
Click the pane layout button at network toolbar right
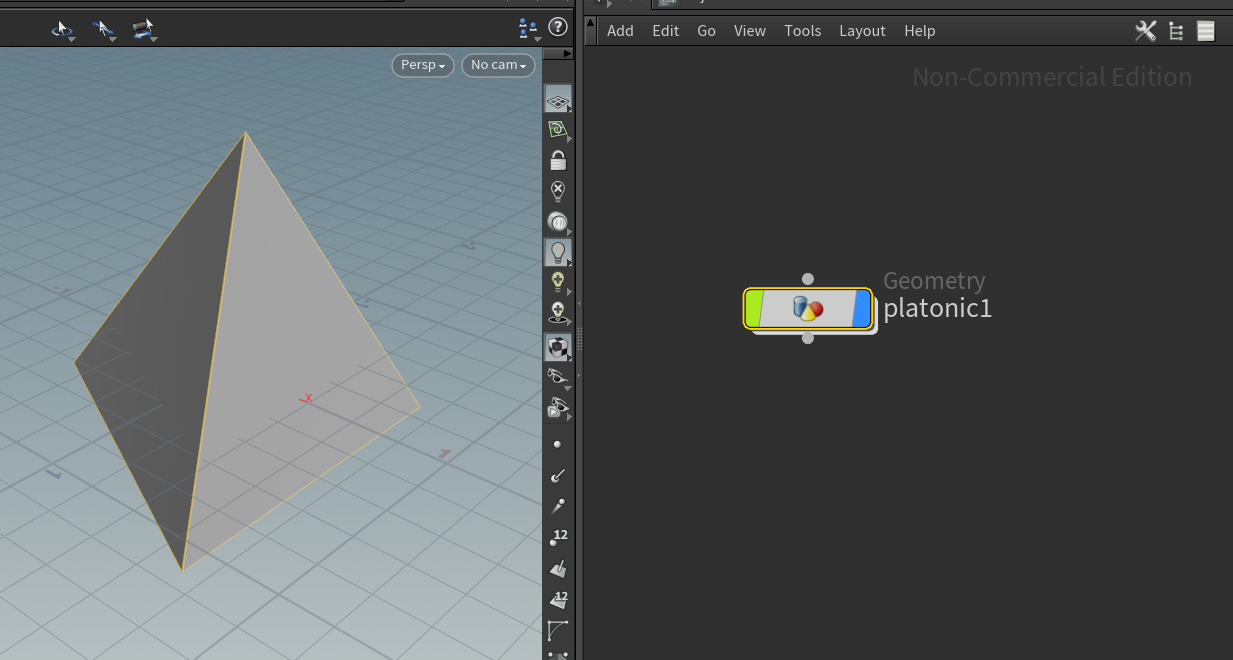pos(1205,31)
